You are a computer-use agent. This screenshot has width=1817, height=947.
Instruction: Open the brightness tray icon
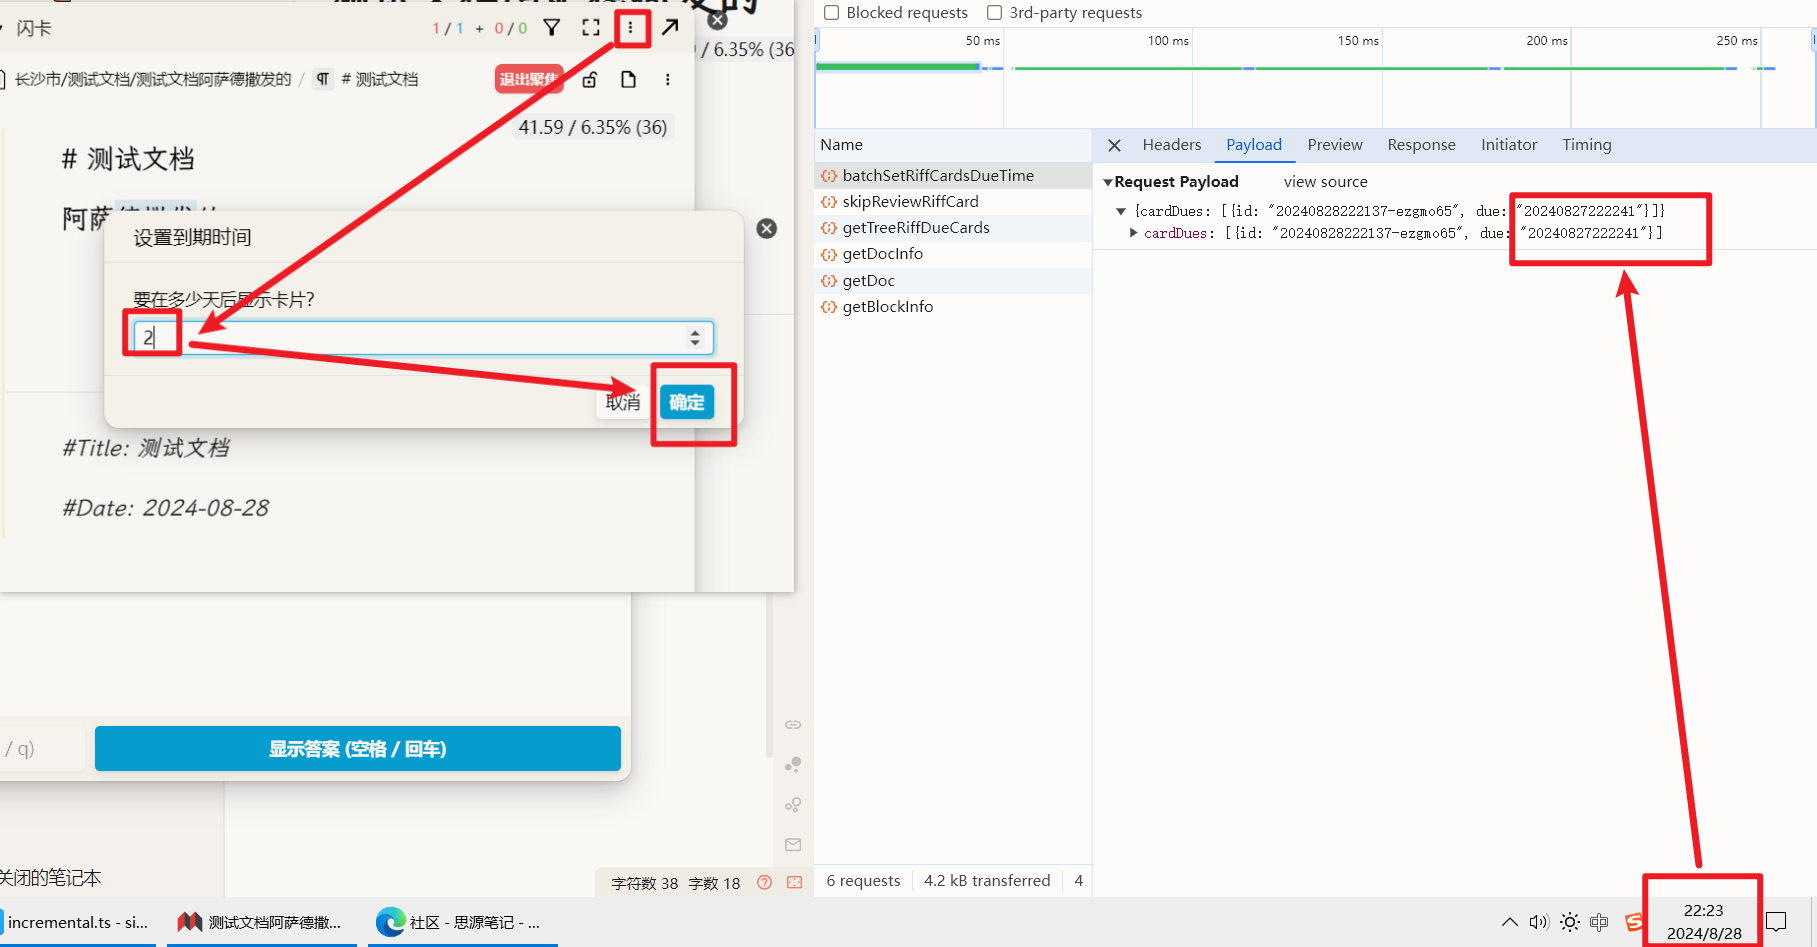pyautogui.click(x=1570, y=922)
